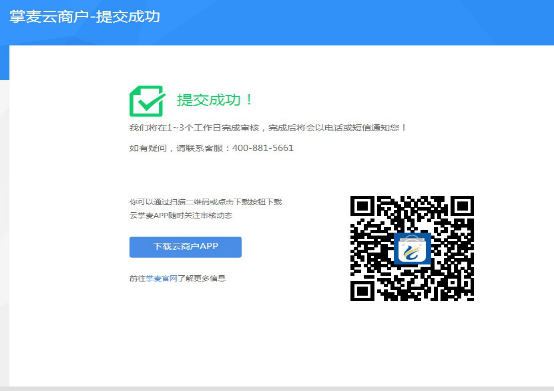Image resolution: width=554 pixels, height=391 pixels.
Task: Click the 云掌麦APP随时关注审核动态 text line
Action: tap(181, 215)
